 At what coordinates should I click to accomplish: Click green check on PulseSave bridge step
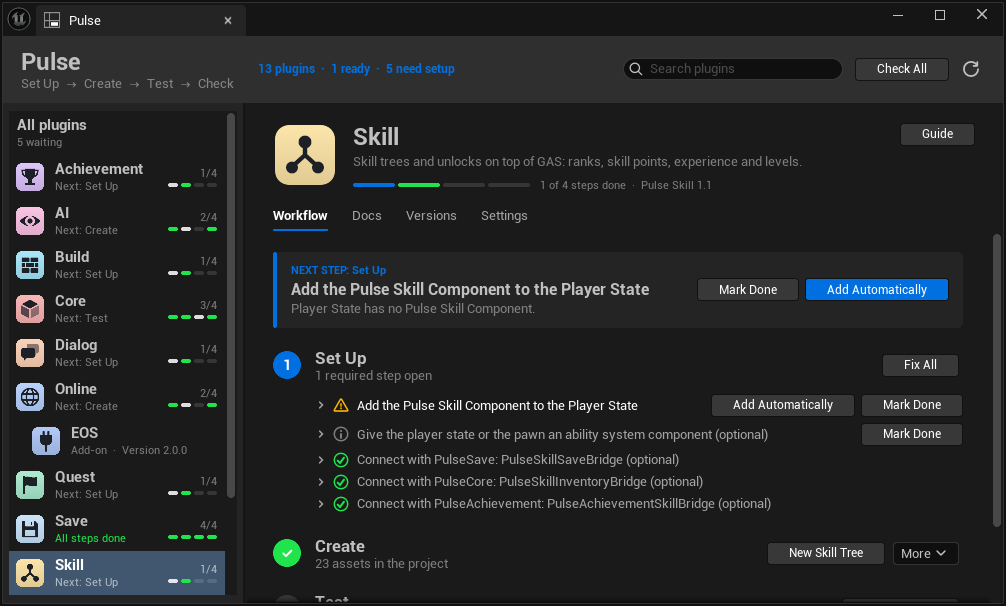[341, 460]
